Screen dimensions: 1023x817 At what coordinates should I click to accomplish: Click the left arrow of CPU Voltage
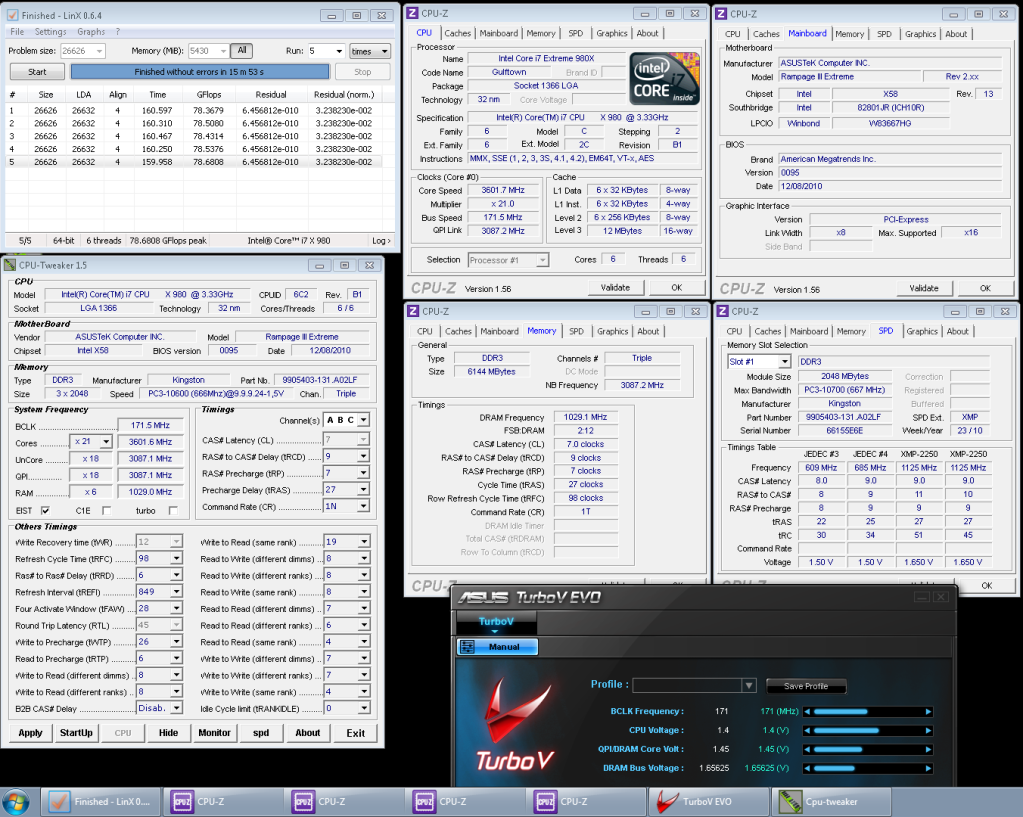click(x=808, y=730)
